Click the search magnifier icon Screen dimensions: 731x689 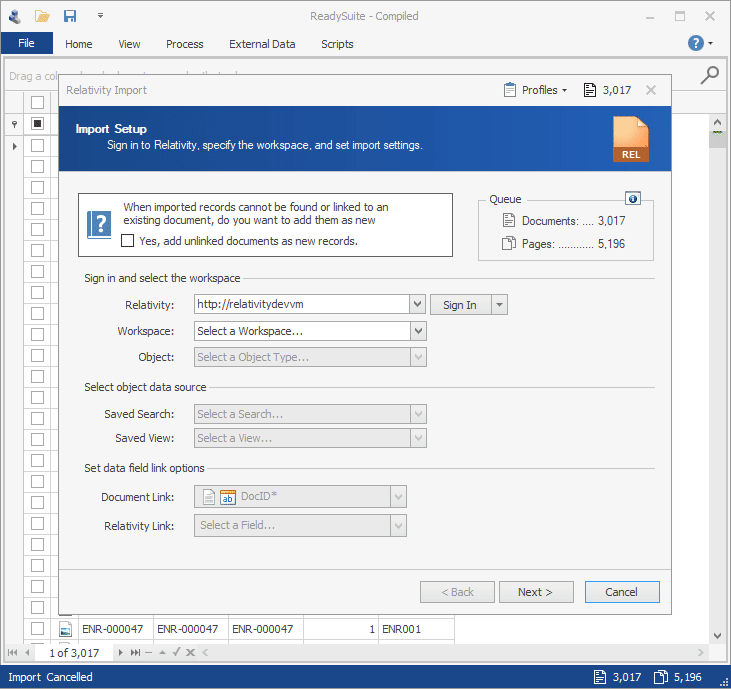pos(710,75)
